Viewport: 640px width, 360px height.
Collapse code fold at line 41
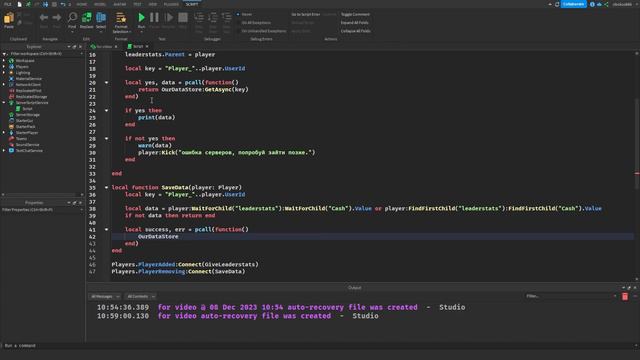coord(107,230)
